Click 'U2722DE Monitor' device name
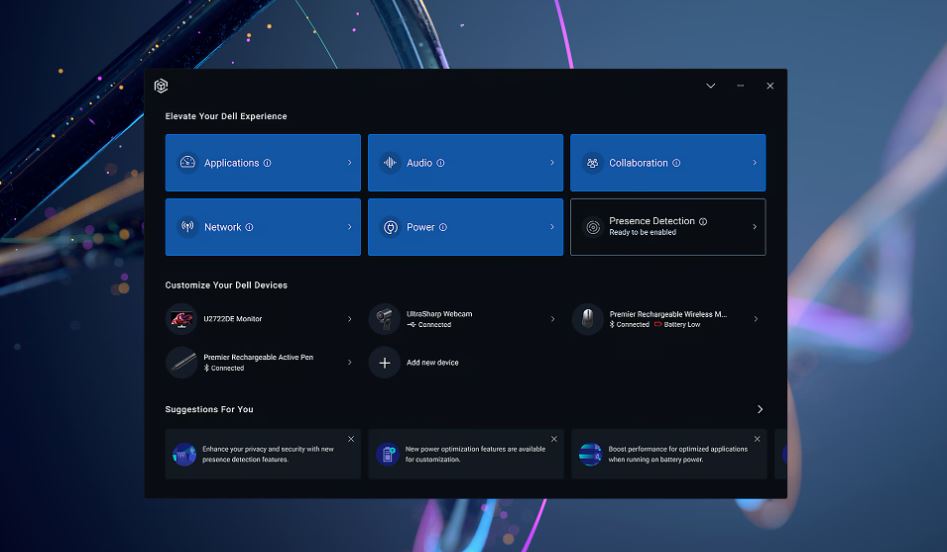Image resolution: width=947 pixels, height=552 pixels. click(233, 319)
